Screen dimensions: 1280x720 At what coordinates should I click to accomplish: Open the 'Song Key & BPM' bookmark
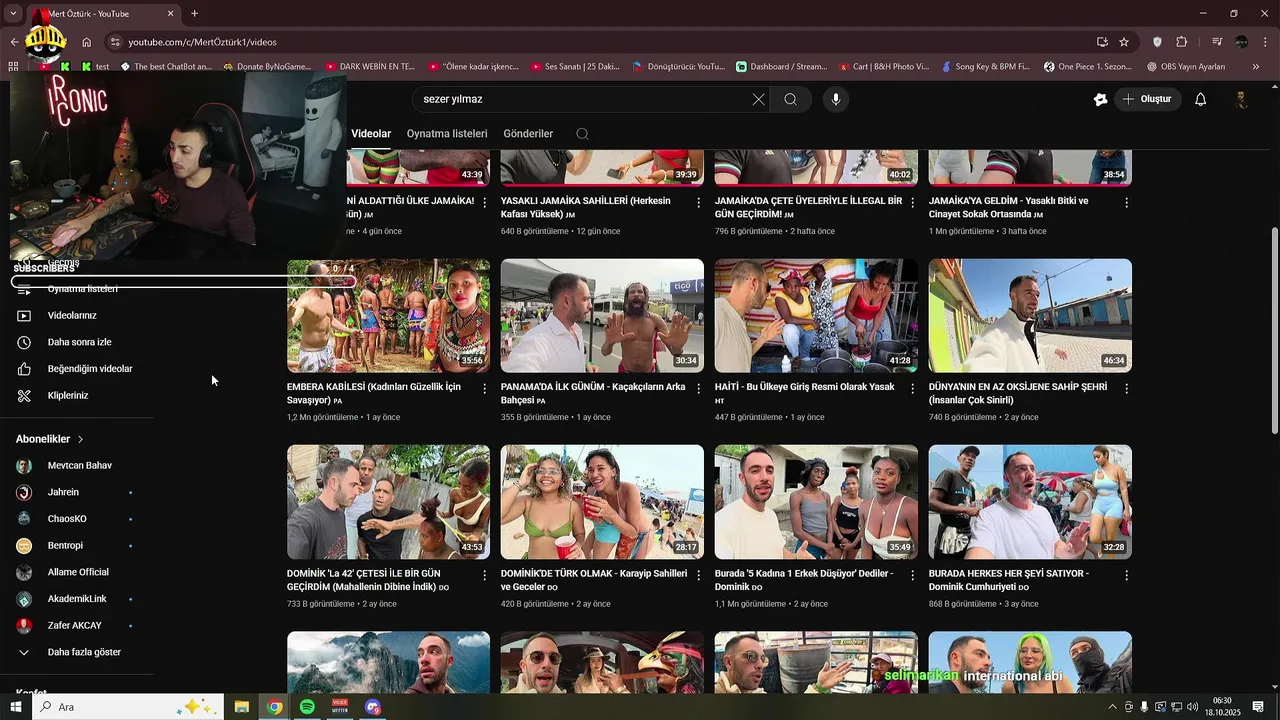[x=984, y=67]
